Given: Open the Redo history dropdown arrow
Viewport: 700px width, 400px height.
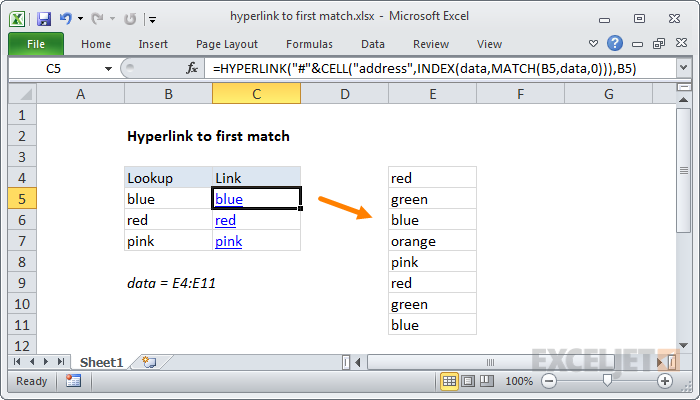Looking at the screenshot, I should [x=112, y=19].
